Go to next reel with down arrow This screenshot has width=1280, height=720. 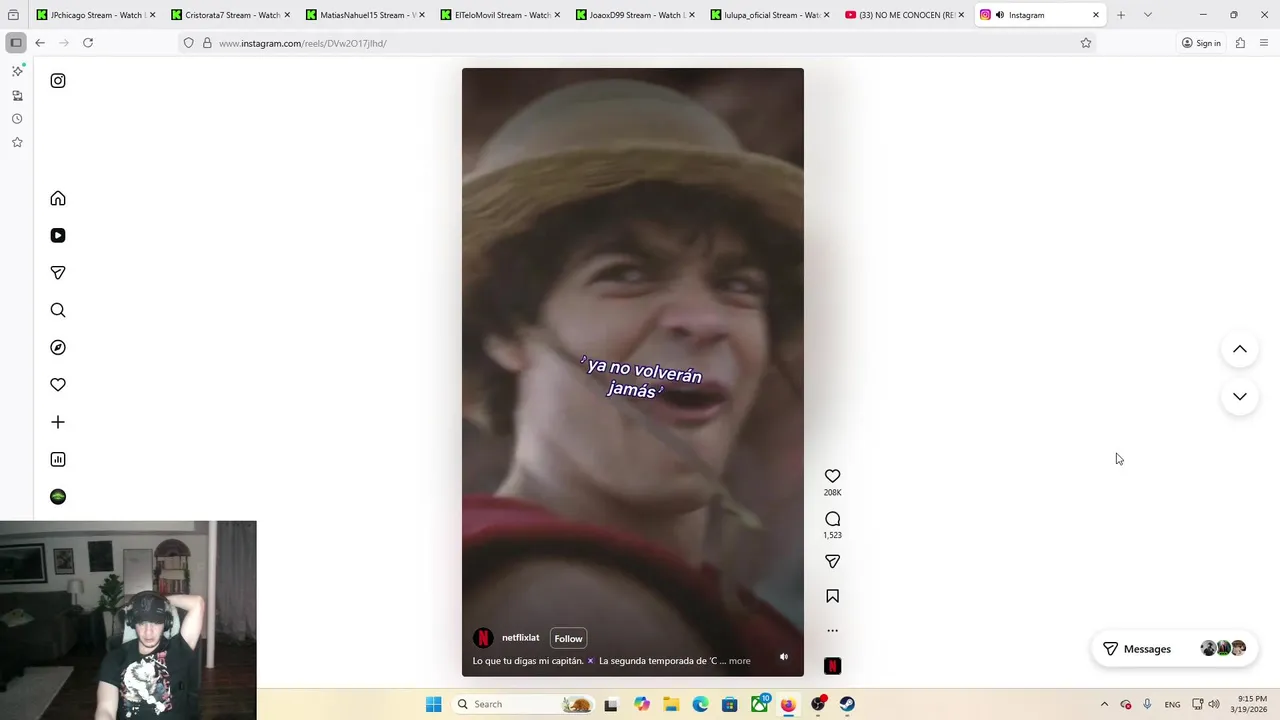tap(1239, 396)
